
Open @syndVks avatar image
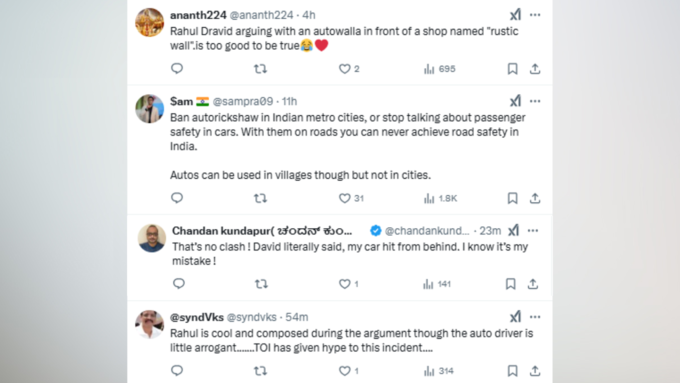pyautogui.click(x=150, y=324)
